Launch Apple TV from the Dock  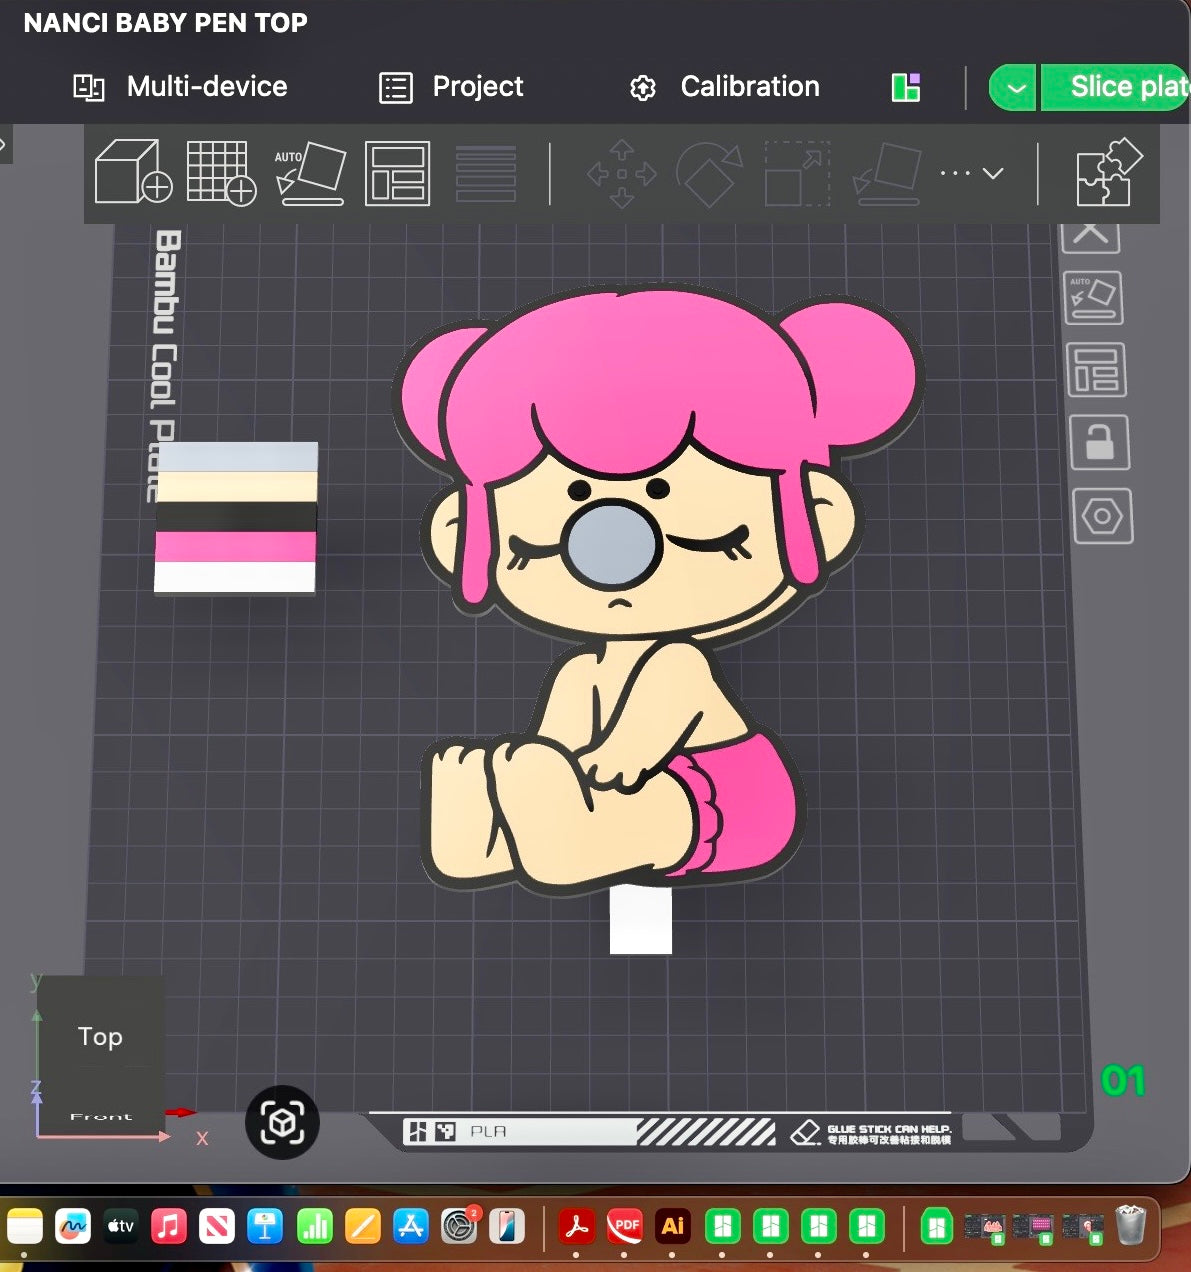pos(120,1227)
